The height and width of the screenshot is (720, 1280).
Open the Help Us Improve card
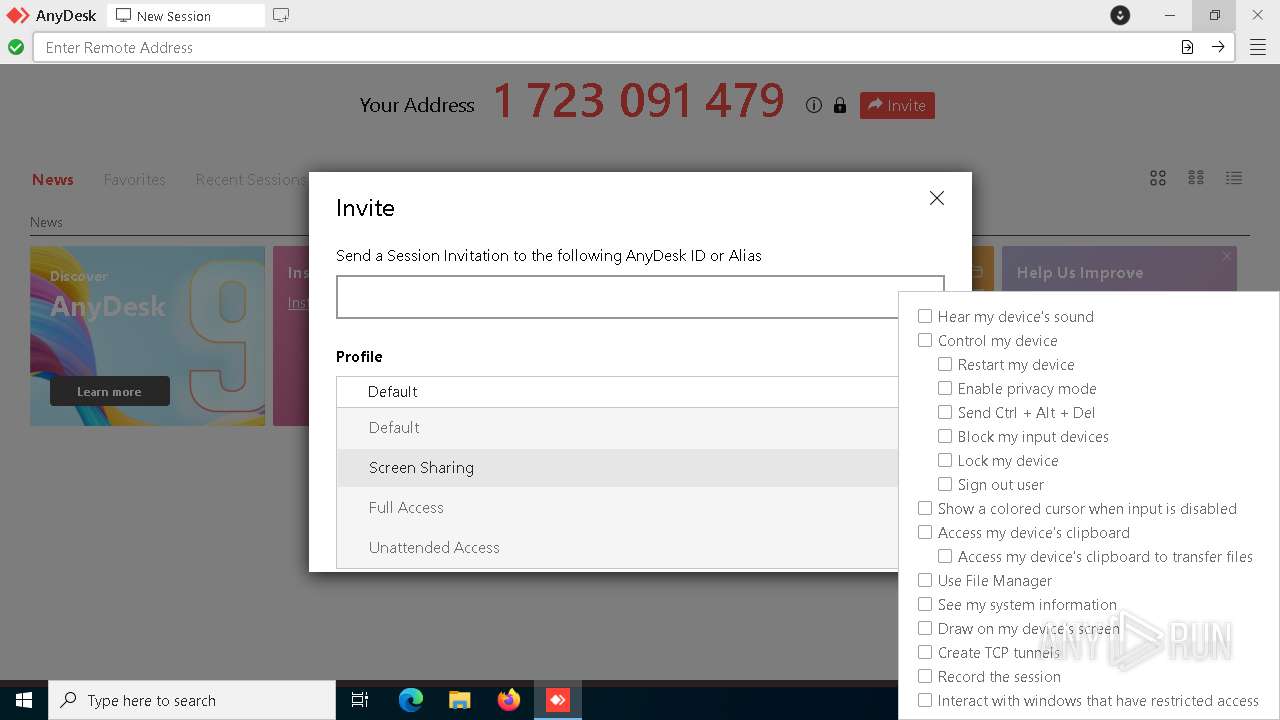pos(1119,269)
